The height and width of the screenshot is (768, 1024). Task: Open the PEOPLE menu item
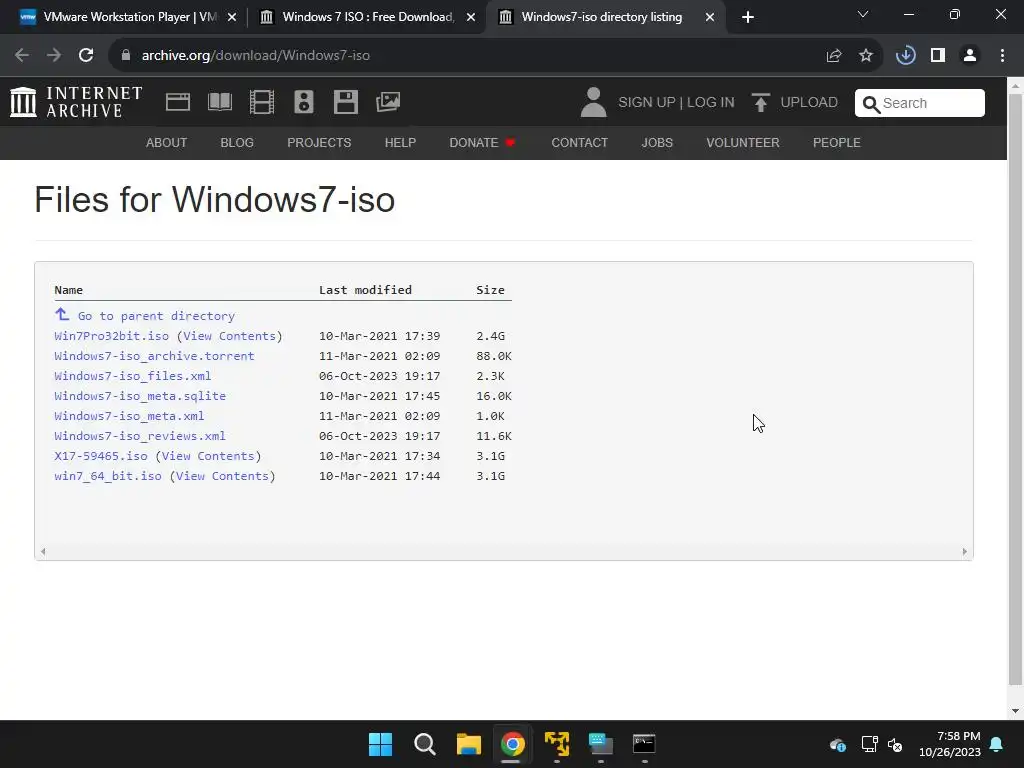coord(837,142)
